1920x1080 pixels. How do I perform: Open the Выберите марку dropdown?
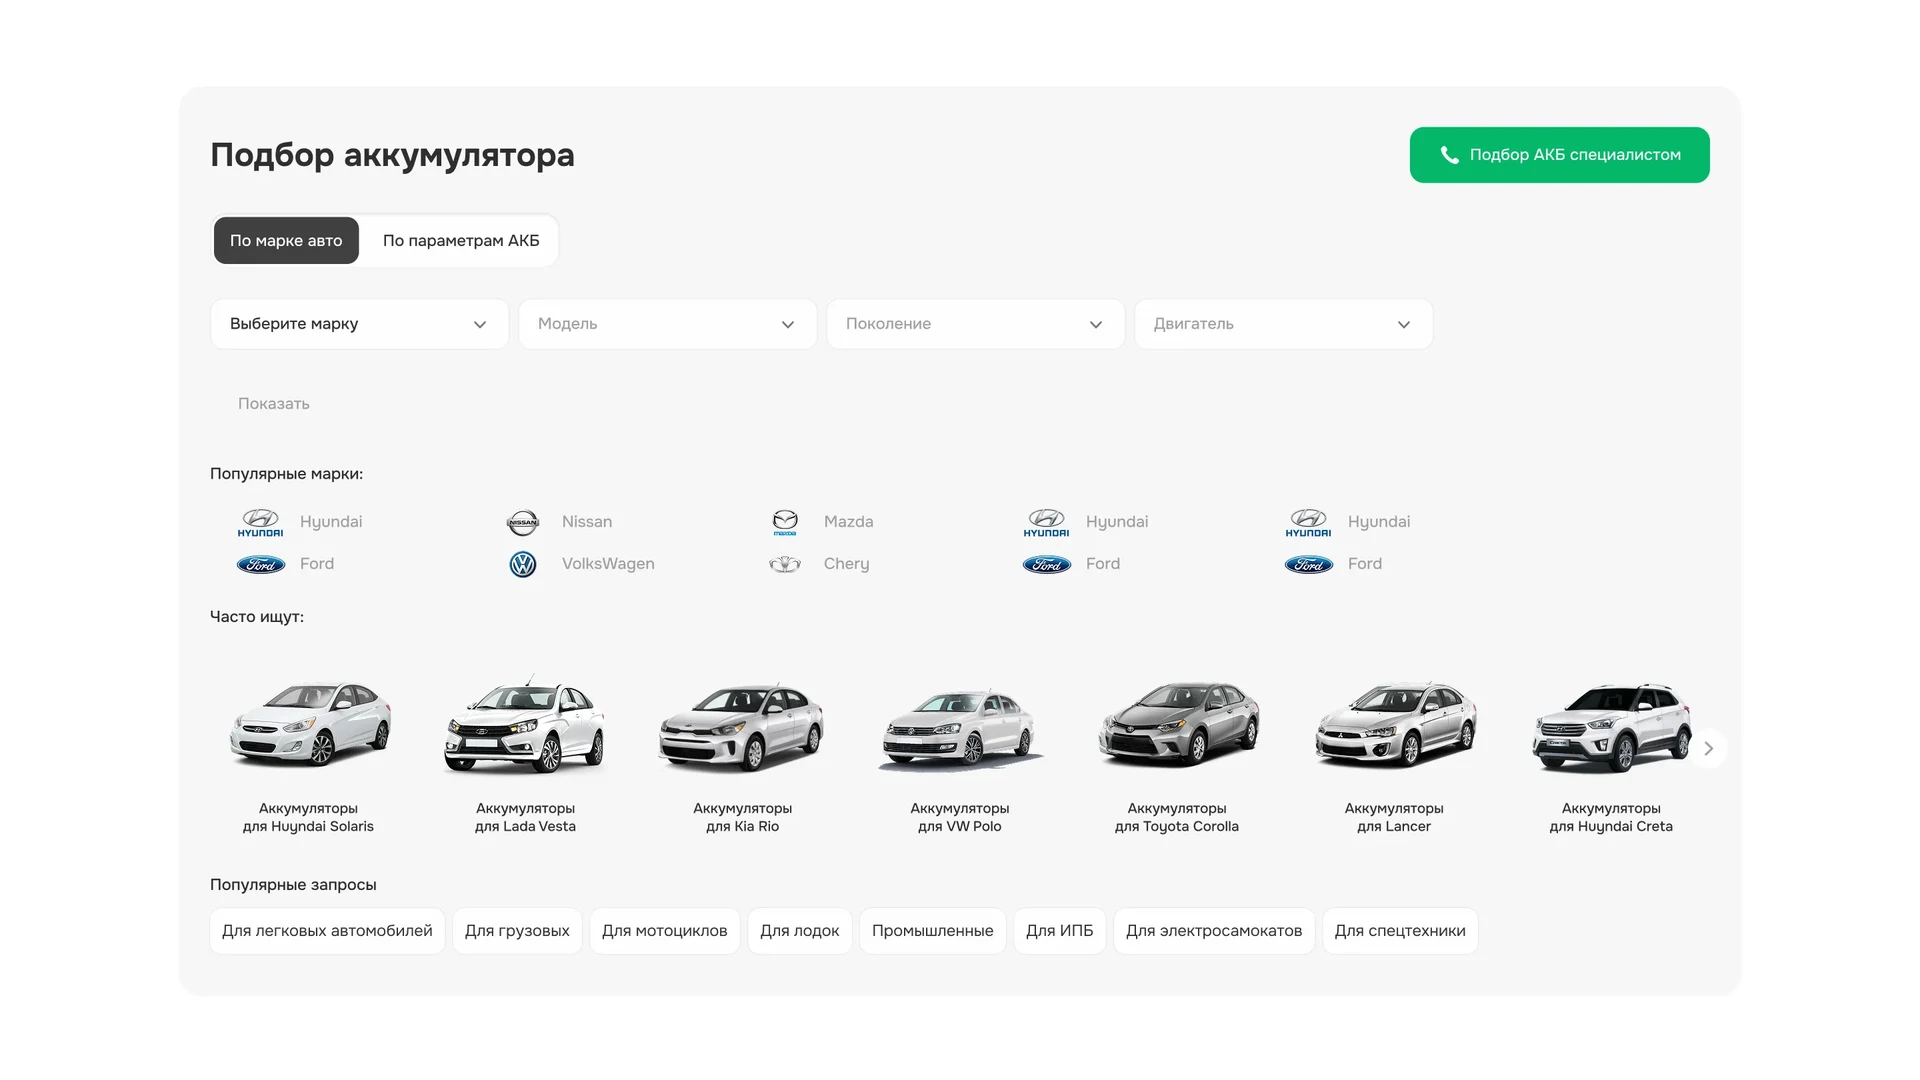(359, 324)
